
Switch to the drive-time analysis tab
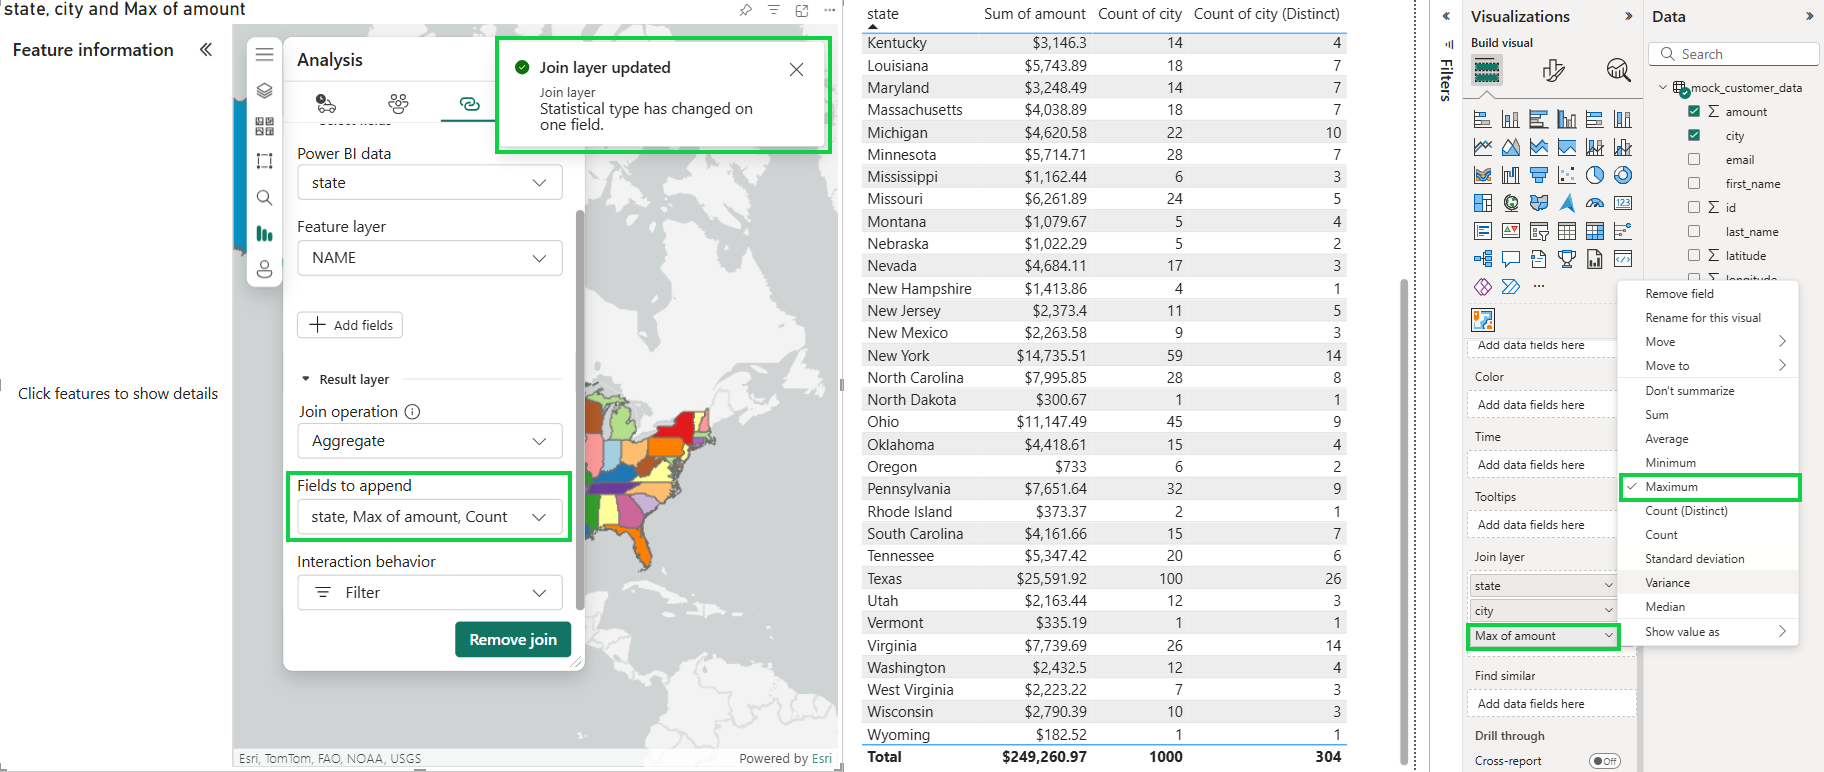click(326, 103)
